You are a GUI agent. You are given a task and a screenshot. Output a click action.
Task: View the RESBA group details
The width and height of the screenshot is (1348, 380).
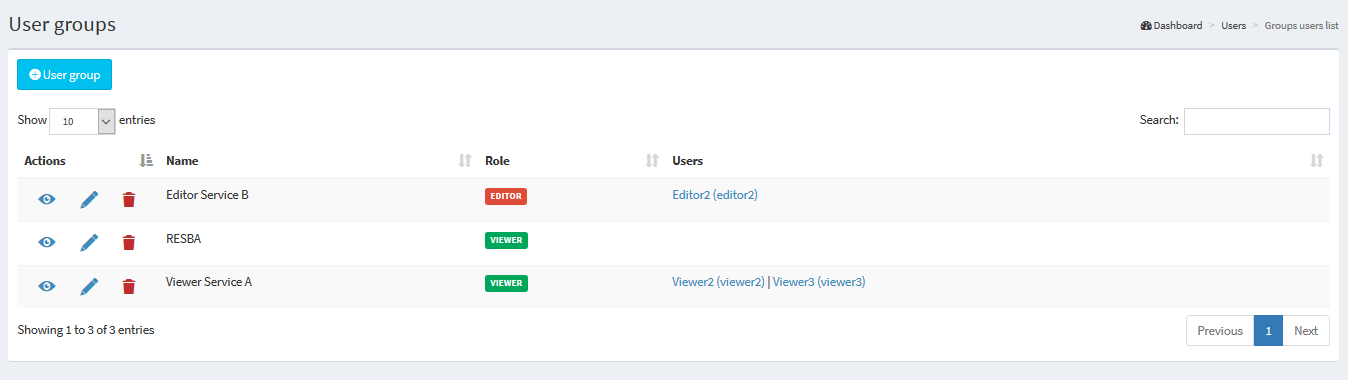[47, 243]
